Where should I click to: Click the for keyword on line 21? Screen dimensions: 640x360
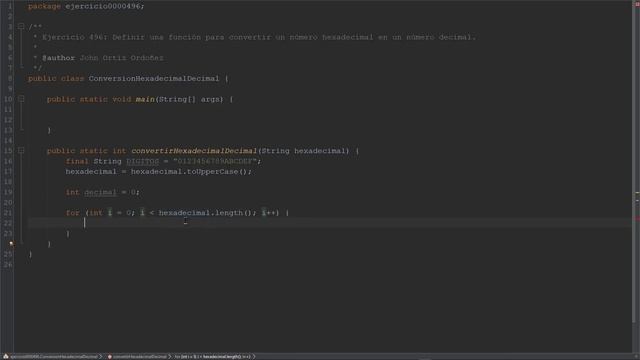click(x=73, y=213)
